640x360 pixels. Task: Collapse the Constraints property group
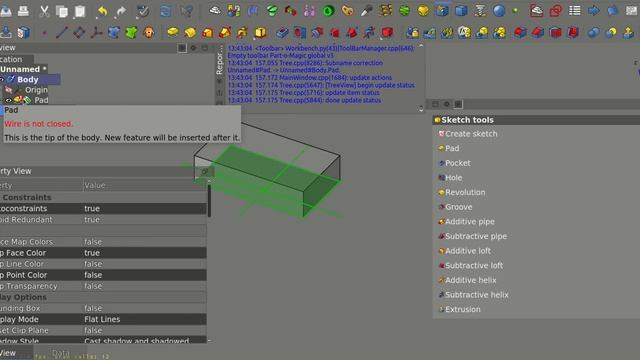click(27, 198)
